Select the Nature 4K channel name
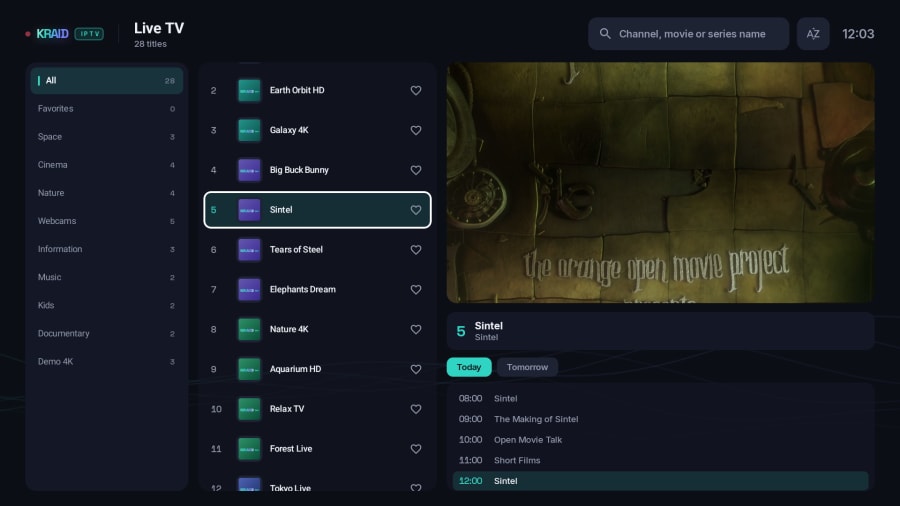The height and width of the screenshot is (506, 900). coord(289,329)
